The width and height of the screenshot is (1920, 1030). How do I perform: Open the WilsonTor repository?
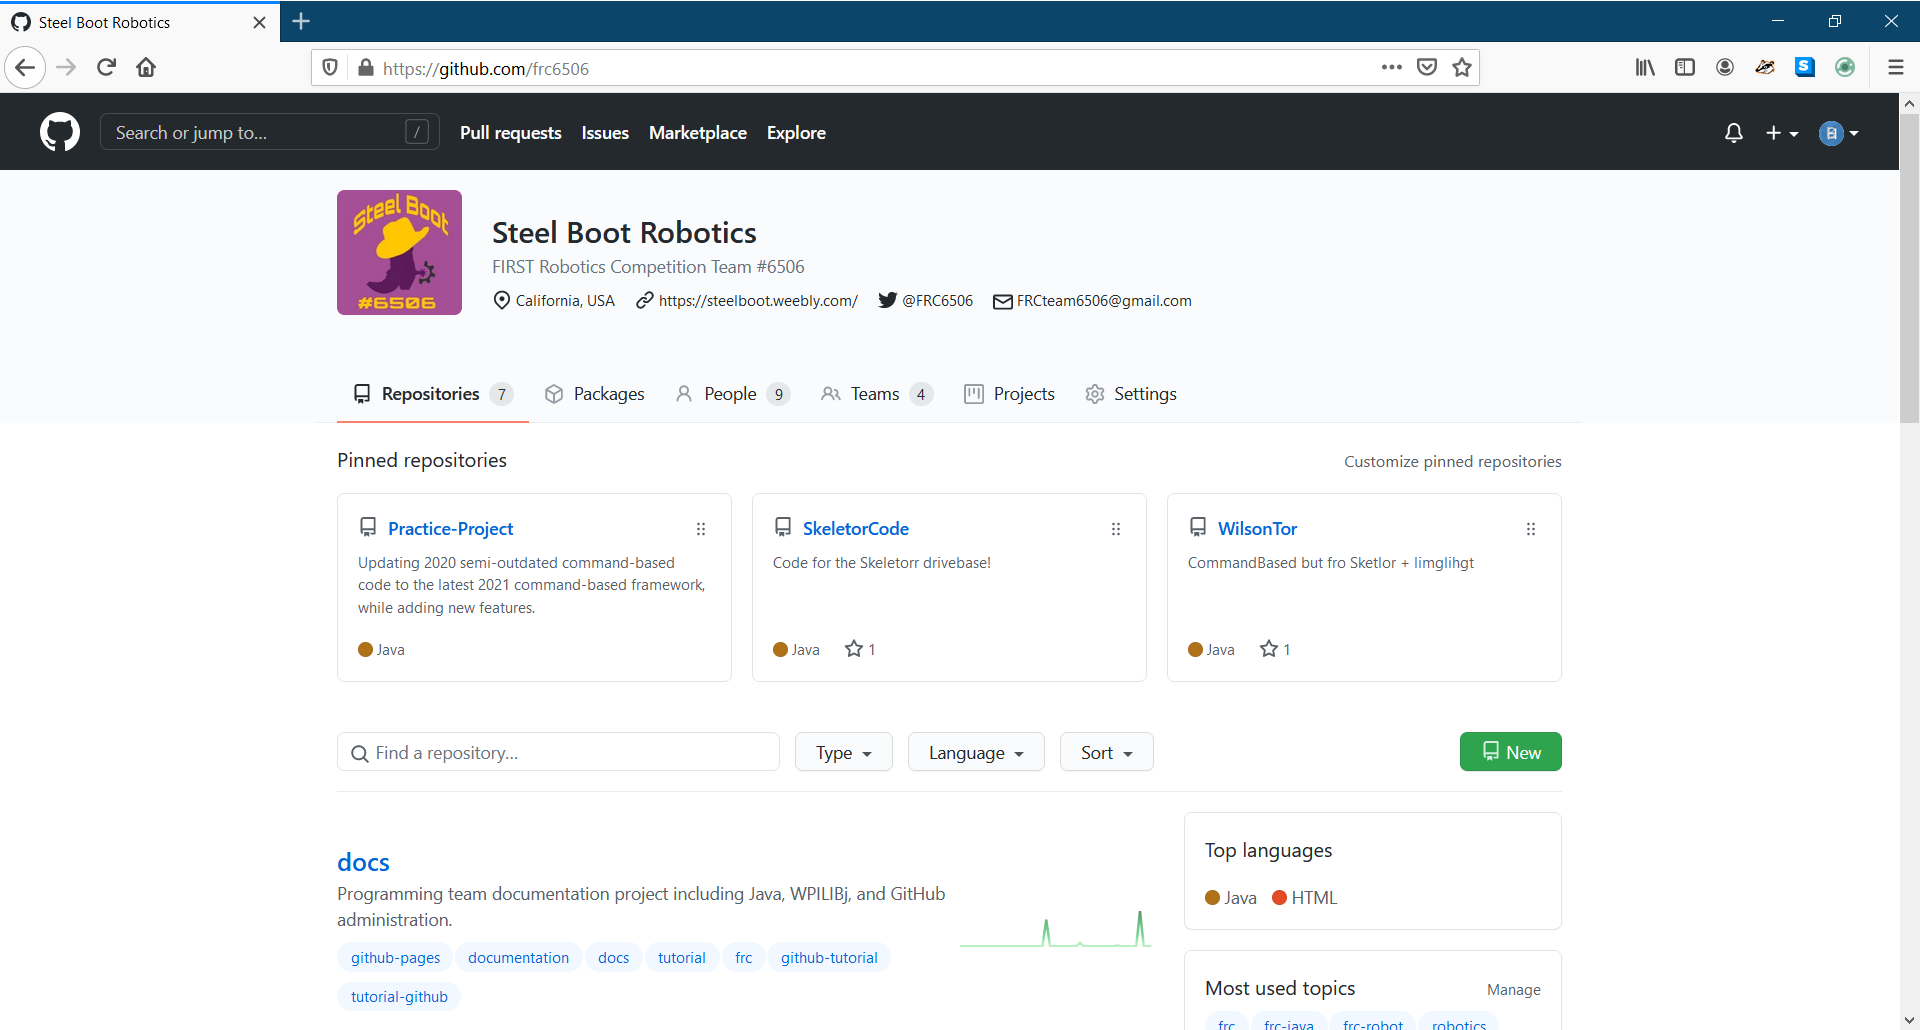click(x=1257, y=528)
